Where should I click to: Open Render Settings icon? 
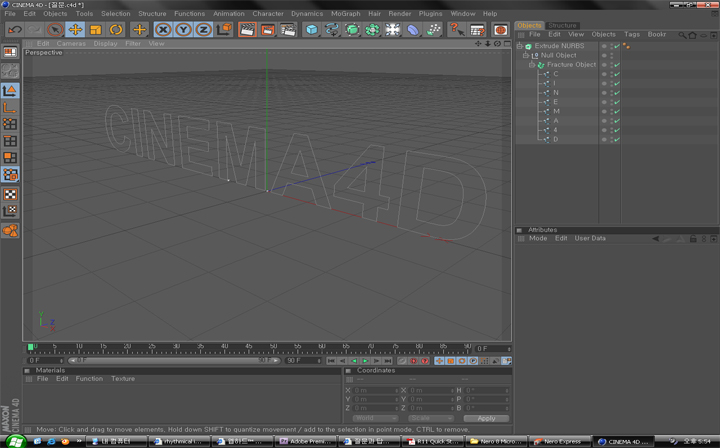pyautogui.click(x=288, y=30)
